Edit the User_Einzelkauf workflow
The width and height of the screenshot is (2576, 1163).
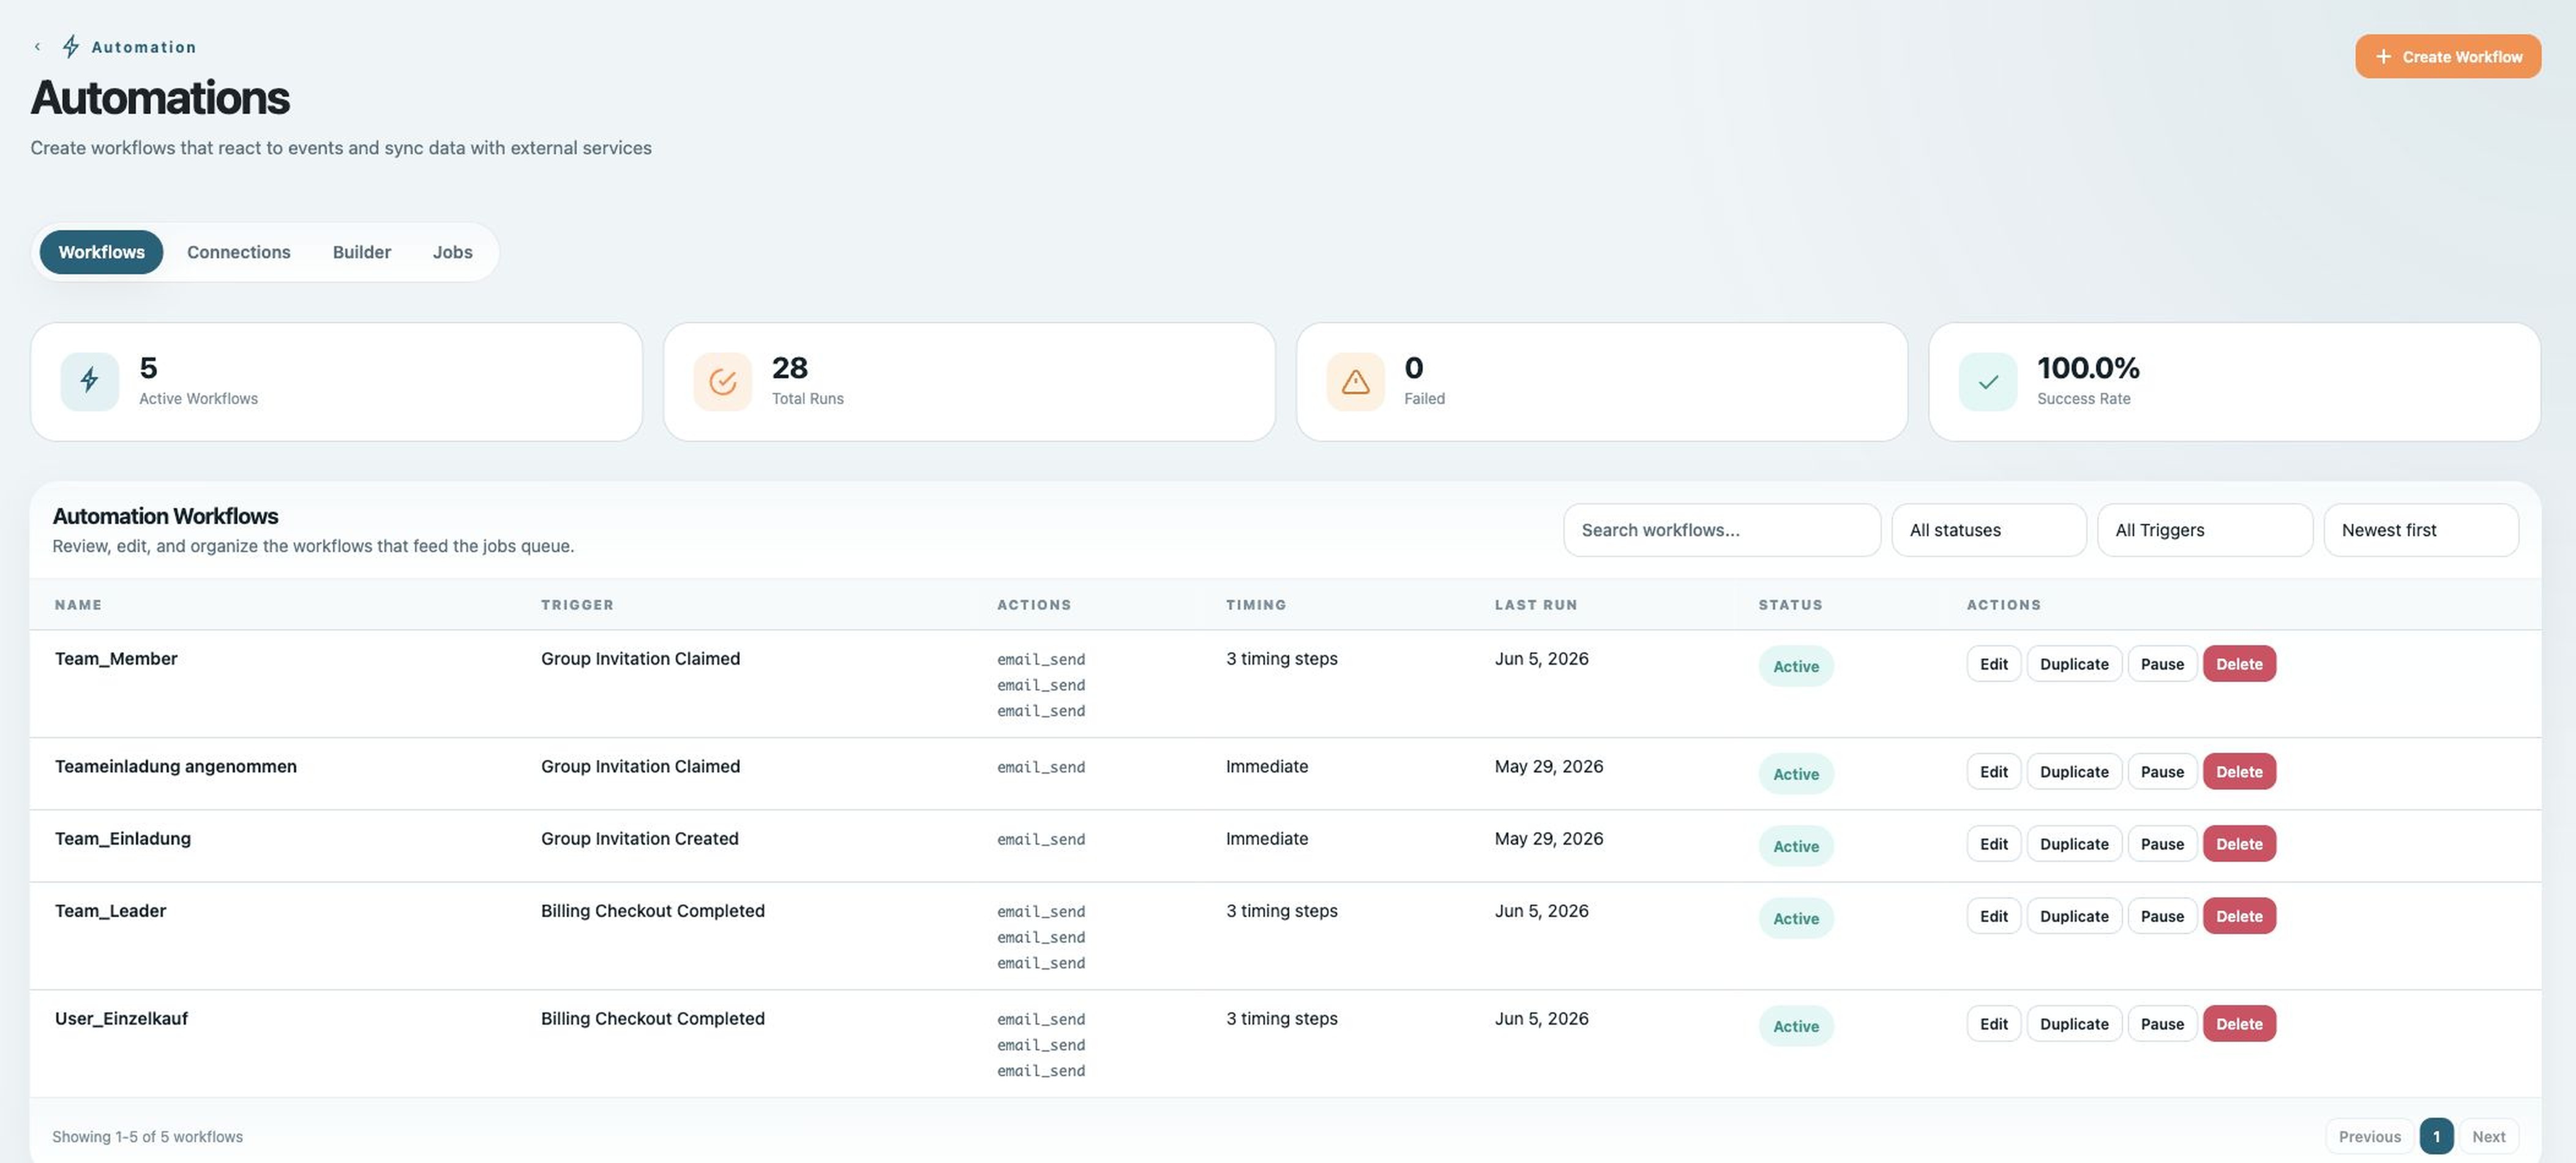[x=1994, y=1024]
